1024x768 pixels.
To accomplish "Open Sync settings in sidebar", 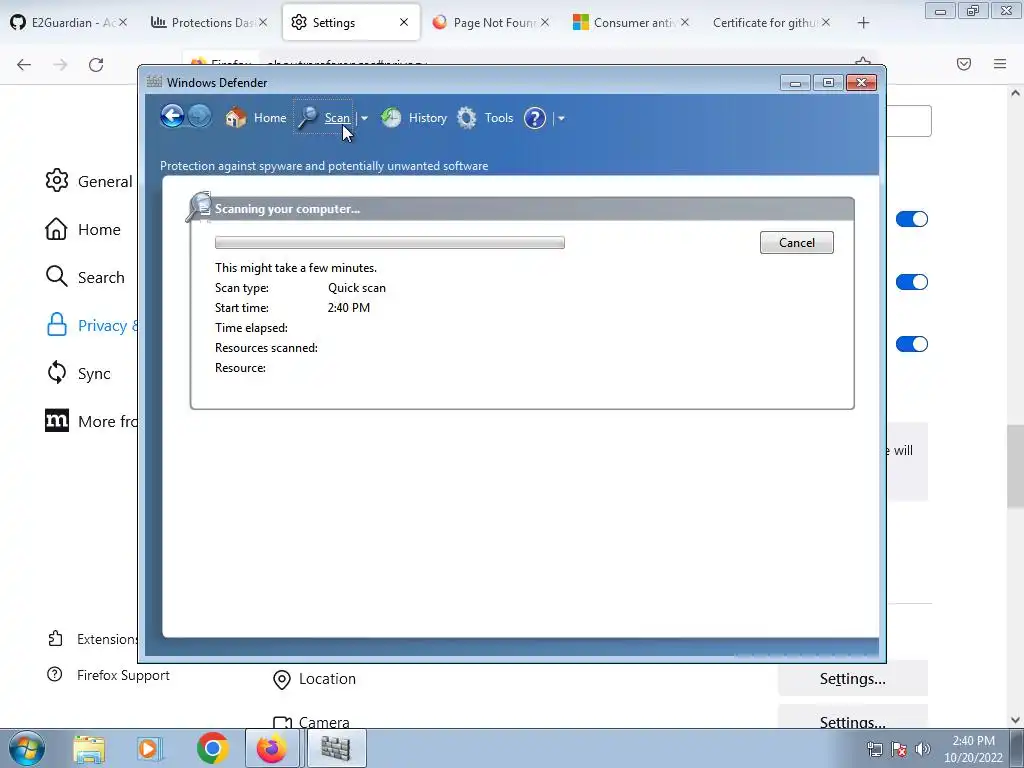I will point(78,373).
